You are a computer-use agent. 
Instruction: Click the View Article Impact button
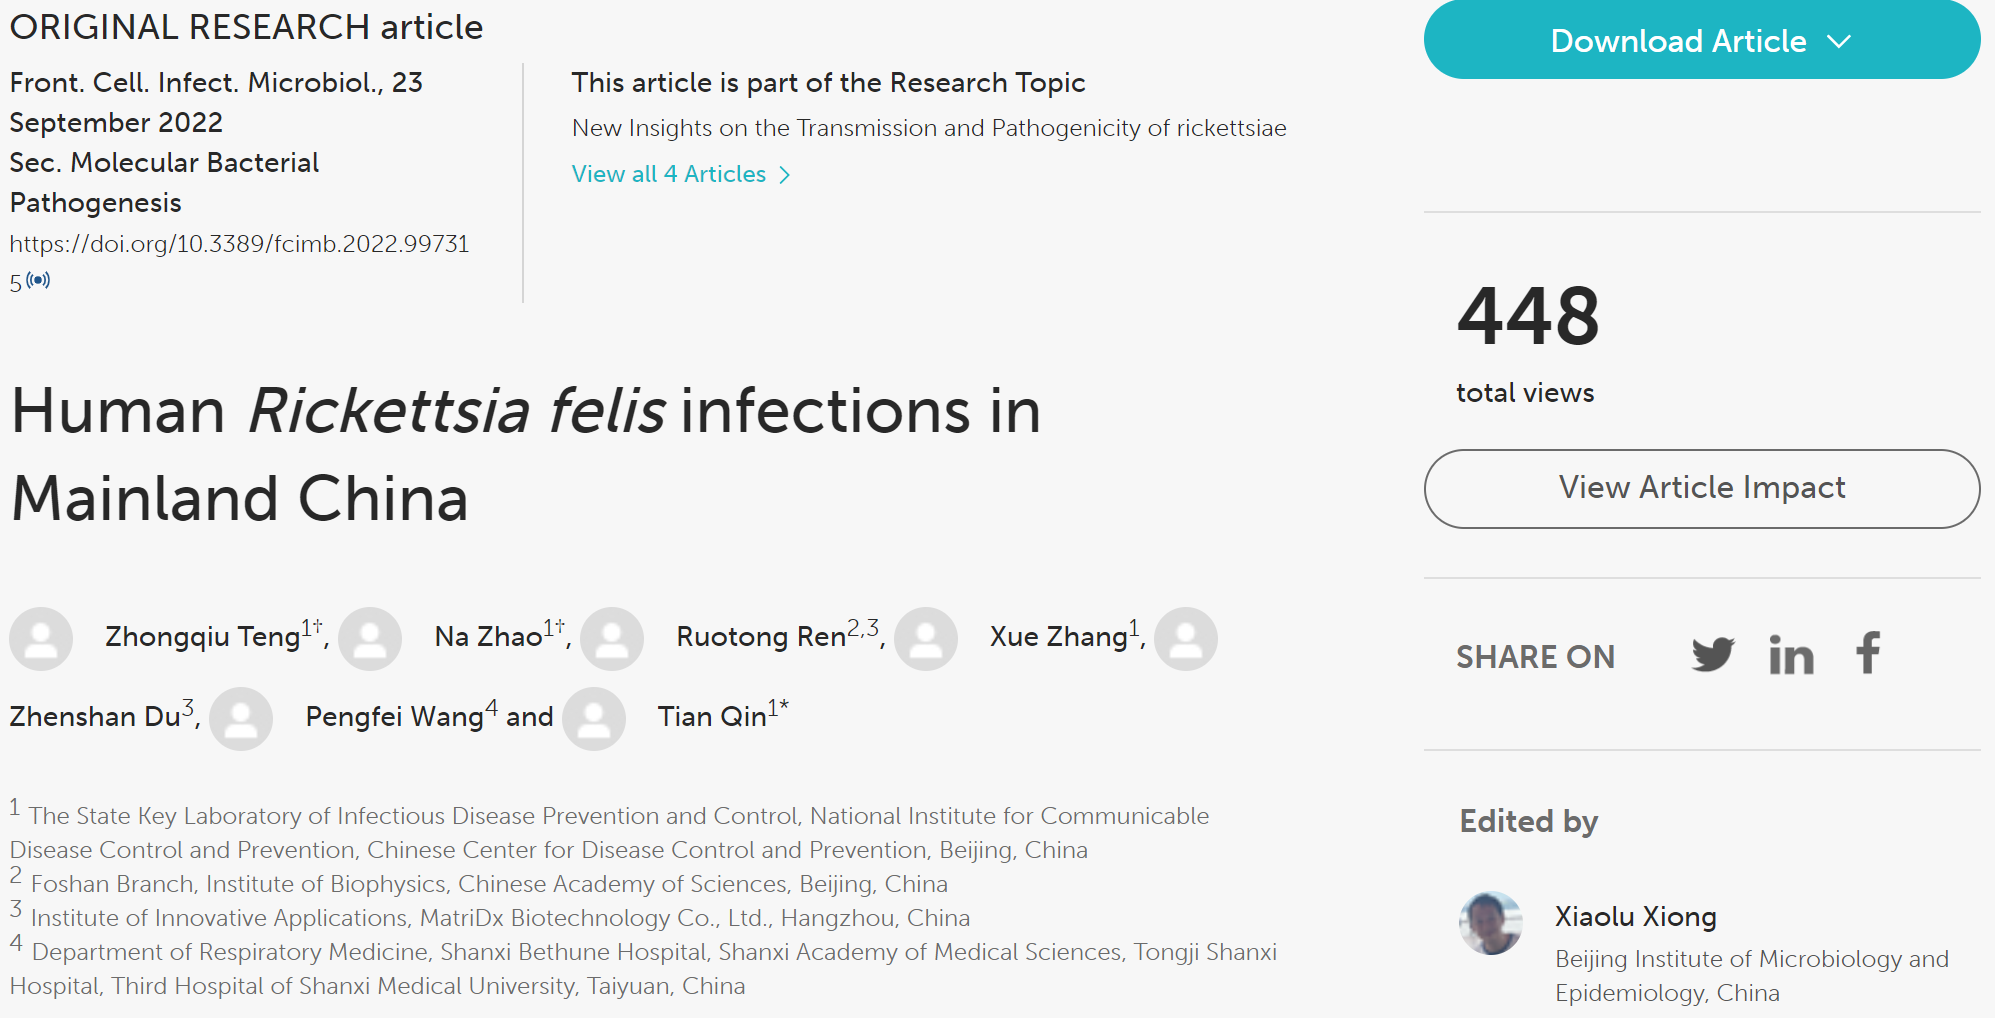point(1701,488)
